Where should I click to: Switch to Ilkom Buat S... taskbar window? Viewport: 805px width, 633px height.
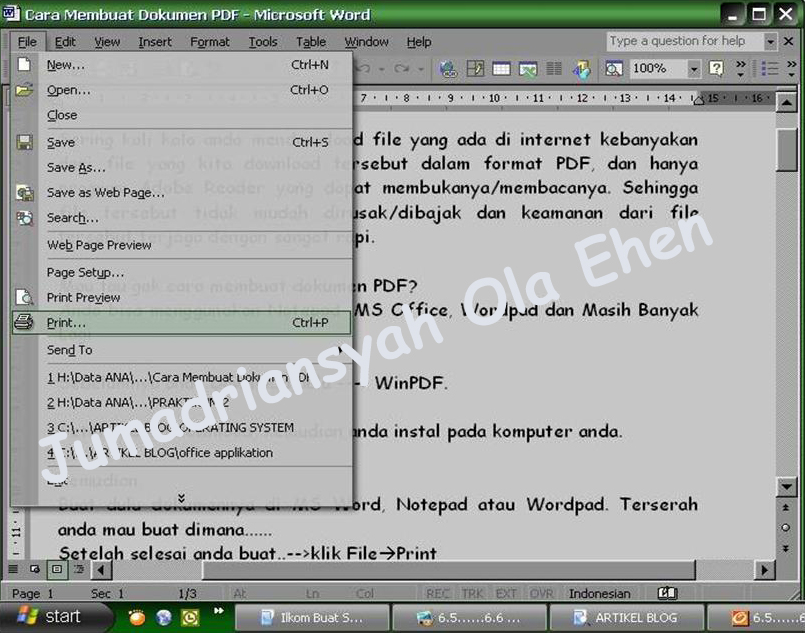[313, 618]
